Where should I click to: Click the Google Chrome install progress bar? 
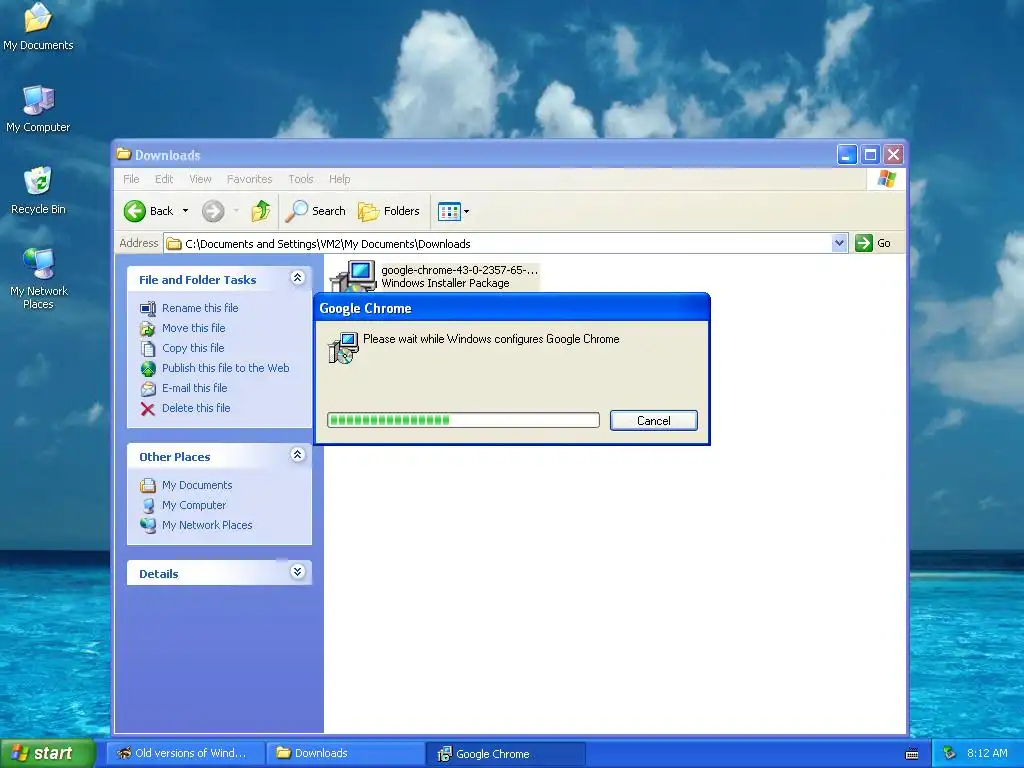coord(463,420)
